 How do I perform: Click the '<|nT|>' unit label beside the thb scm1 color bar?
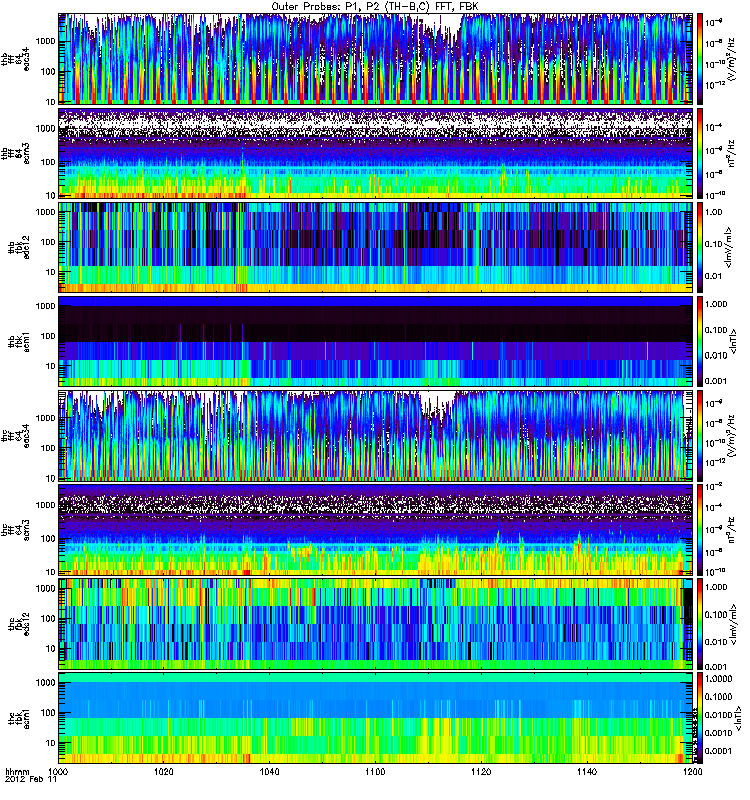pyautogui.click(x=733, y=341)
